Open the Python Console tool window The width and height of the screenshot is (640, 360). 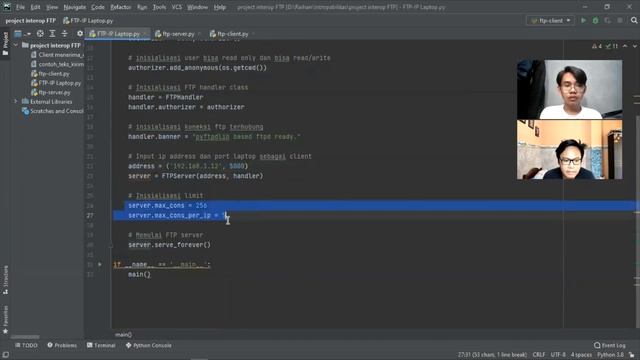pos(149,345)
